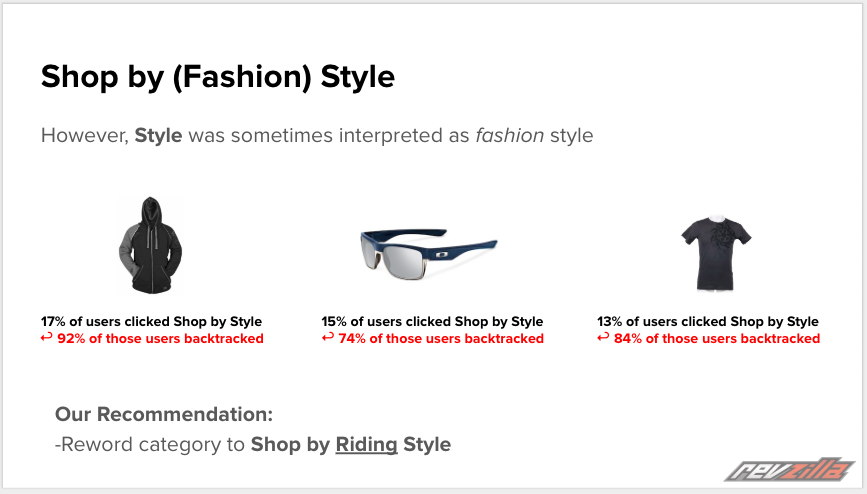867x494 pixels.
Task: Click the 13% of users clicked text
Action: pyautogui.click(x=708, y=322)
